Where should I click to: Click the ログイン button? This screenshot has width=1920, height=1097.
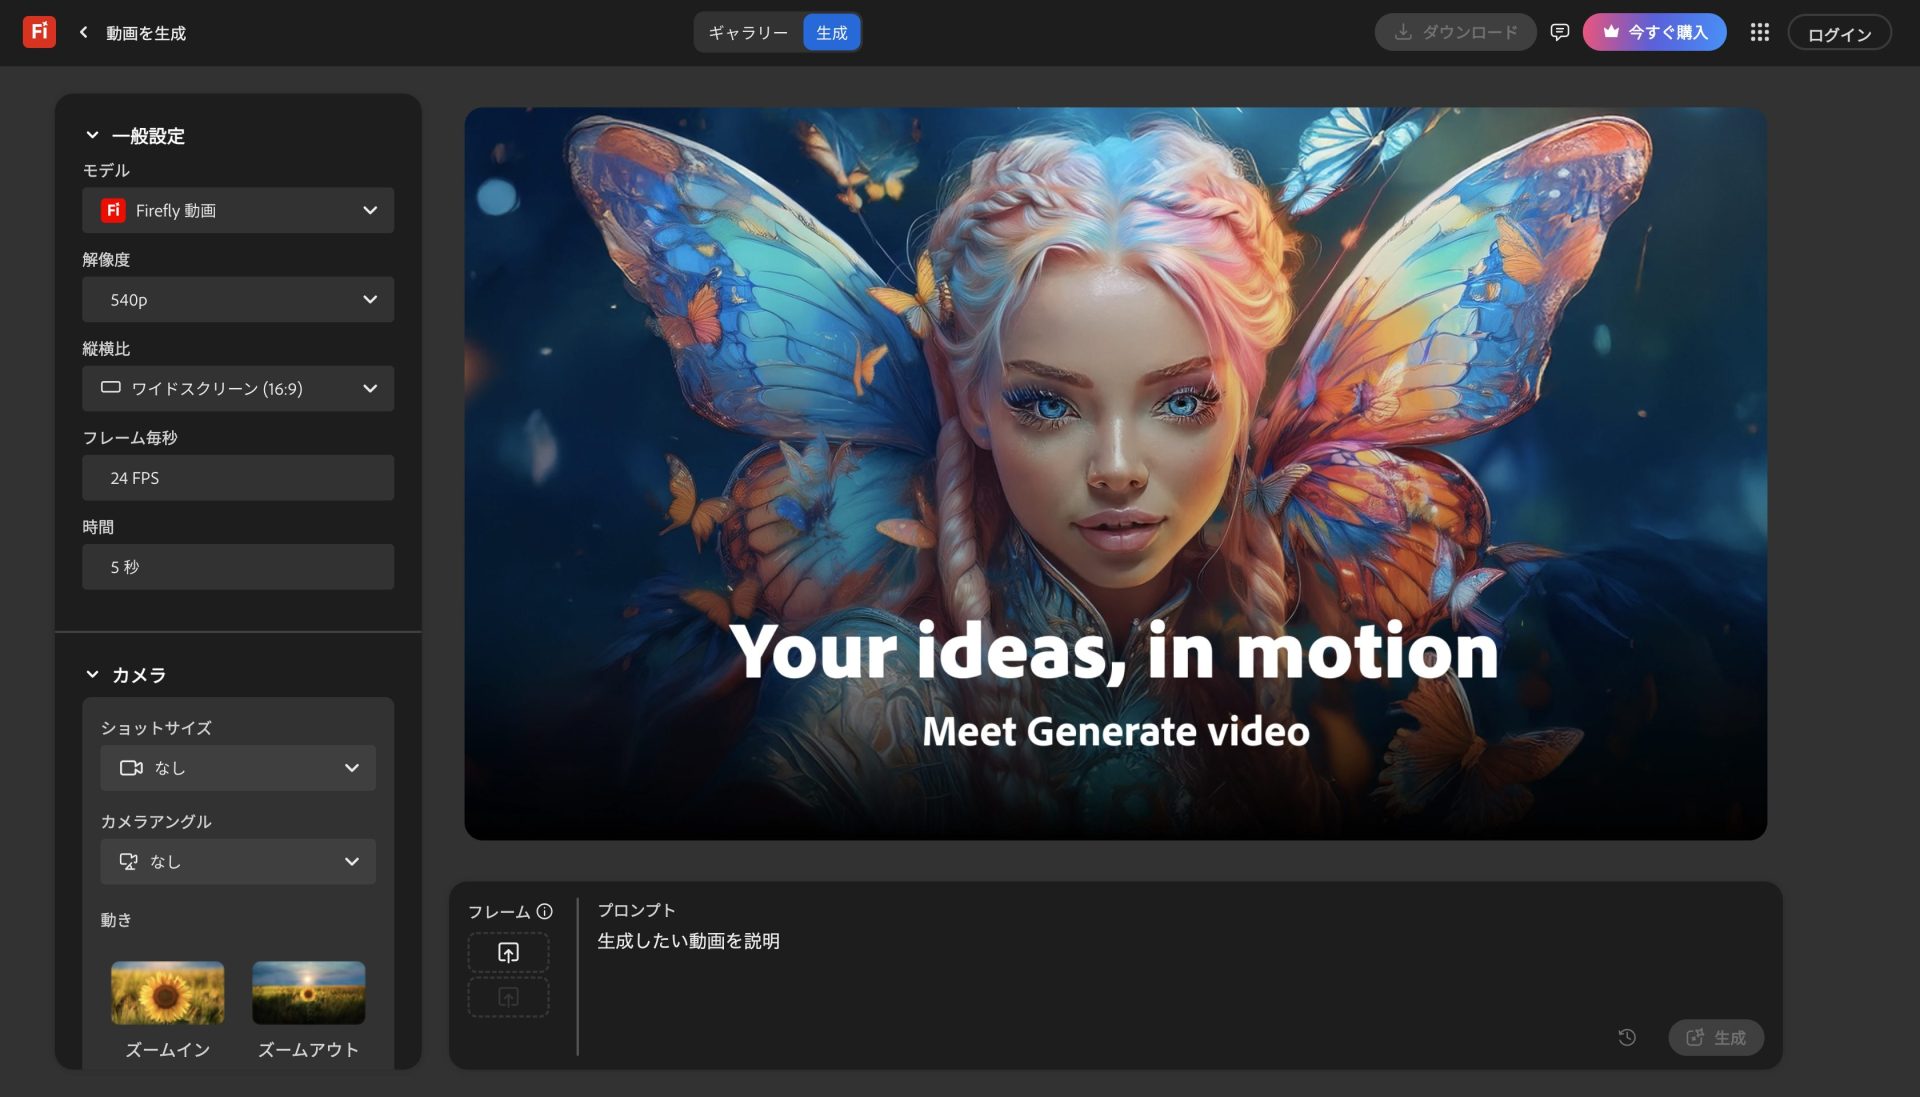click(1839, 33)
